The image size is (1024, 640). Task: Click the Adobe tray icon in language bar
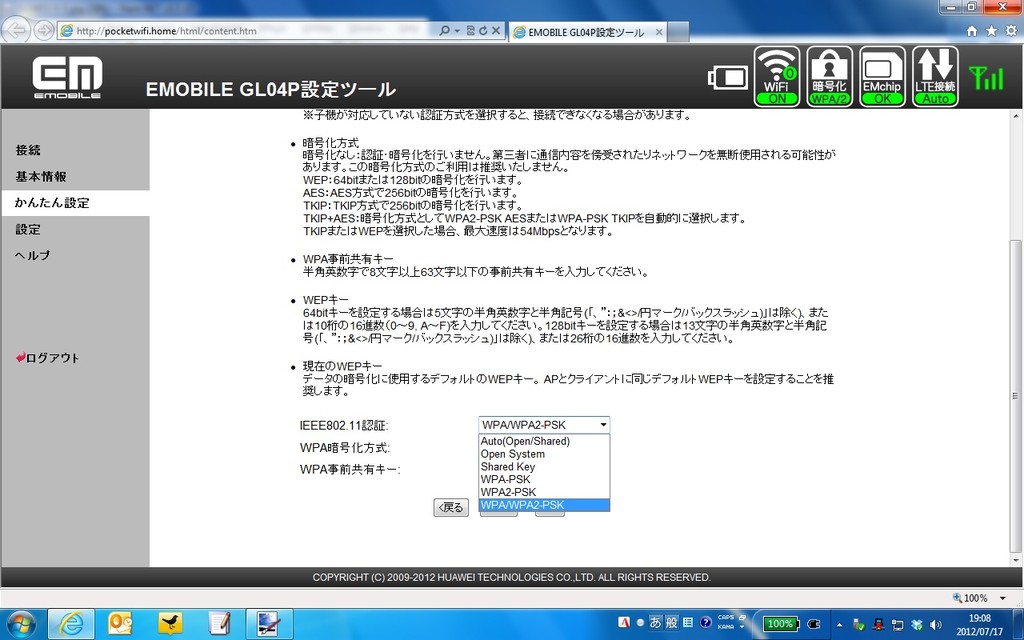coord(624,623)
